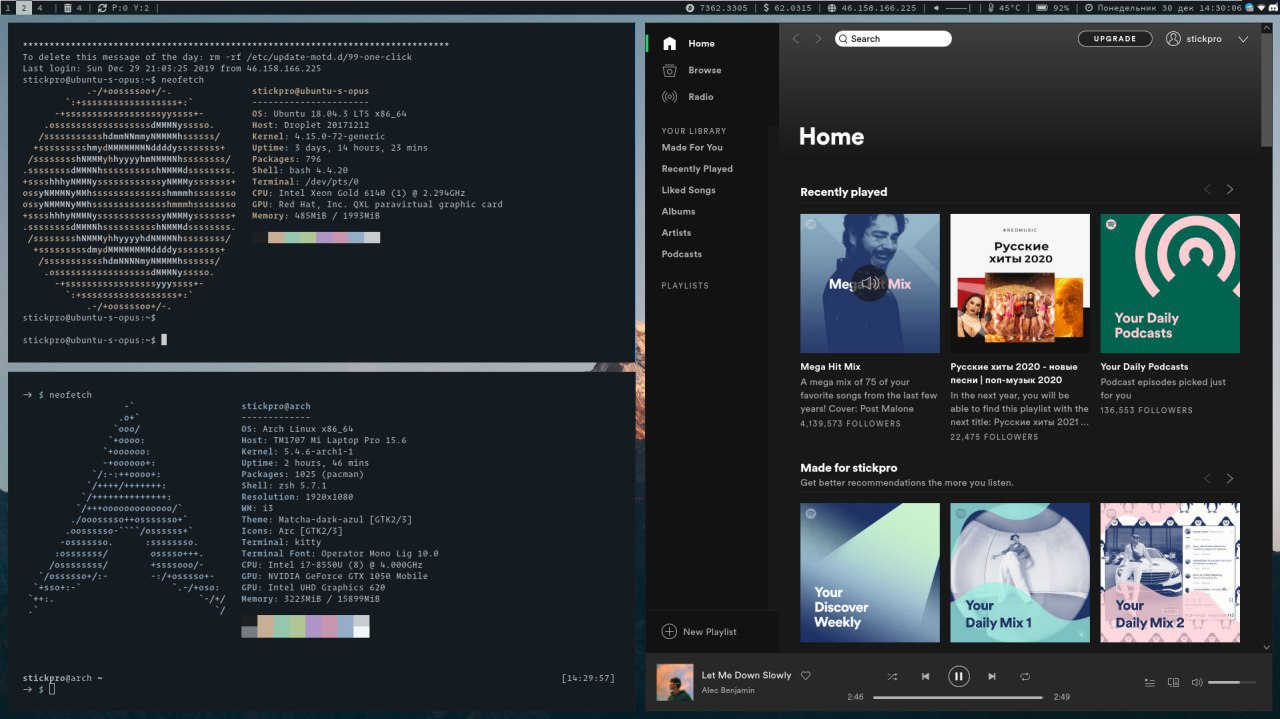1280x719 pixels.
Task: Go to next items in Made for stickpro
Action: point(1230,479)
